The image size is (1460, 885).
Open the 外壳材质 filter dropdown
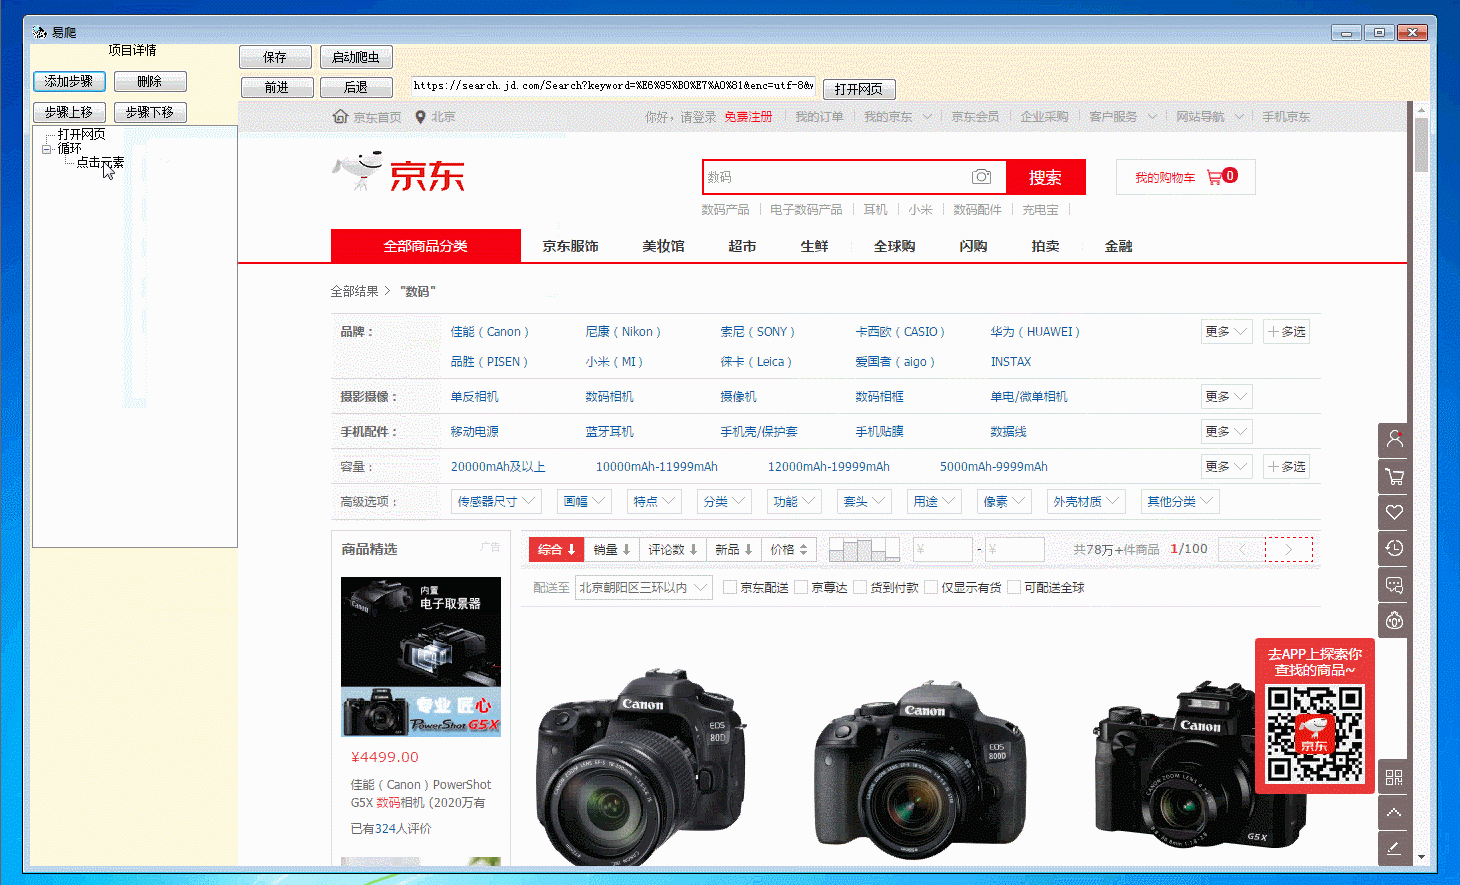pyautogui.click(x=1086, y=501)
